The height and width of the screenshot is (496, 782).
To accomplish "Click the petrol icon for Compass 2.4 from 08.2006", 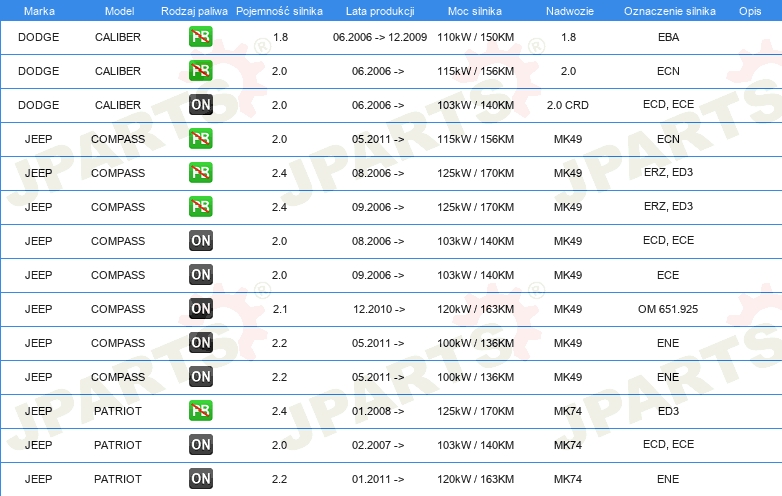I will point(200,172).
